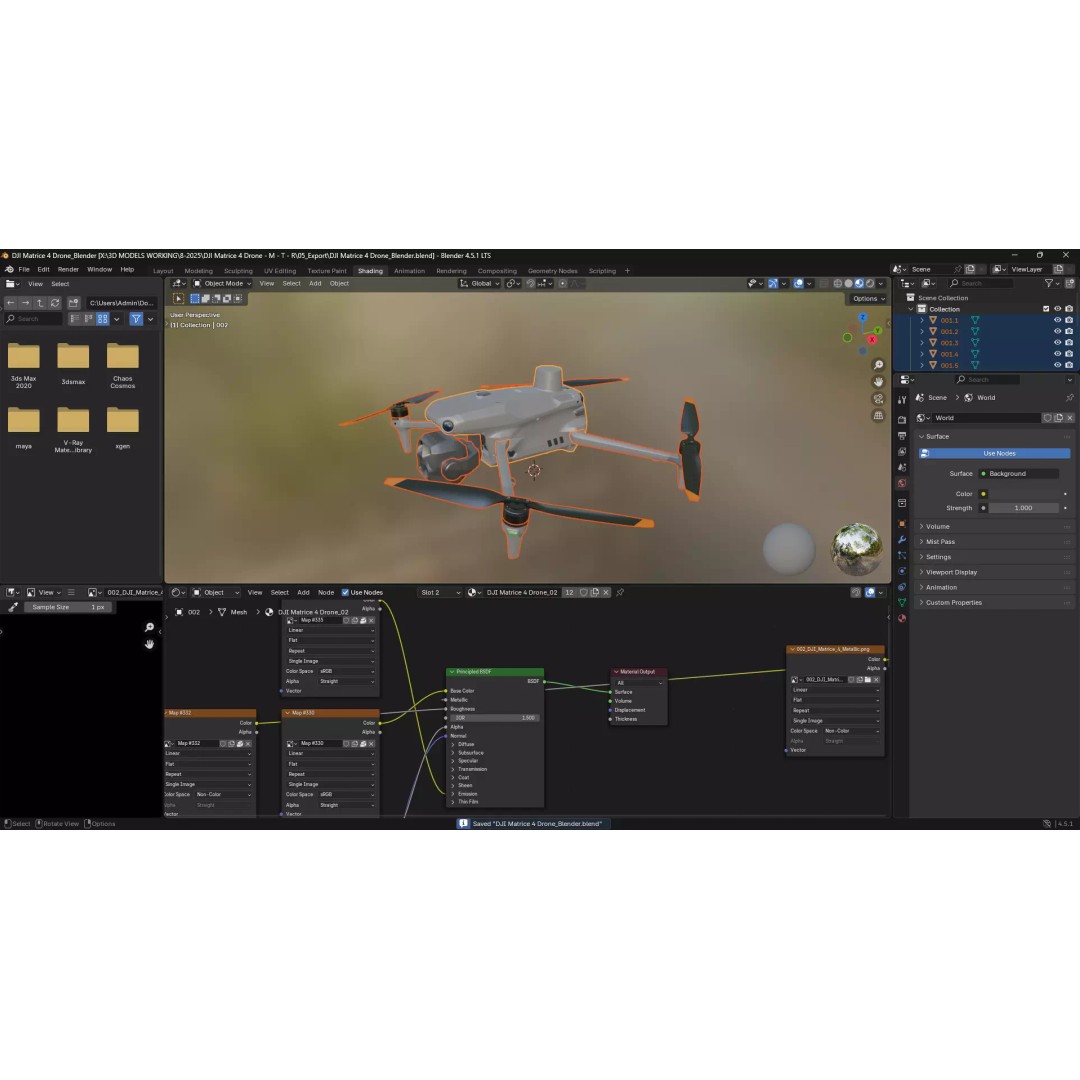Unlink the World data-block
Screen dimensions: 1080x1080
point(1070,418)
